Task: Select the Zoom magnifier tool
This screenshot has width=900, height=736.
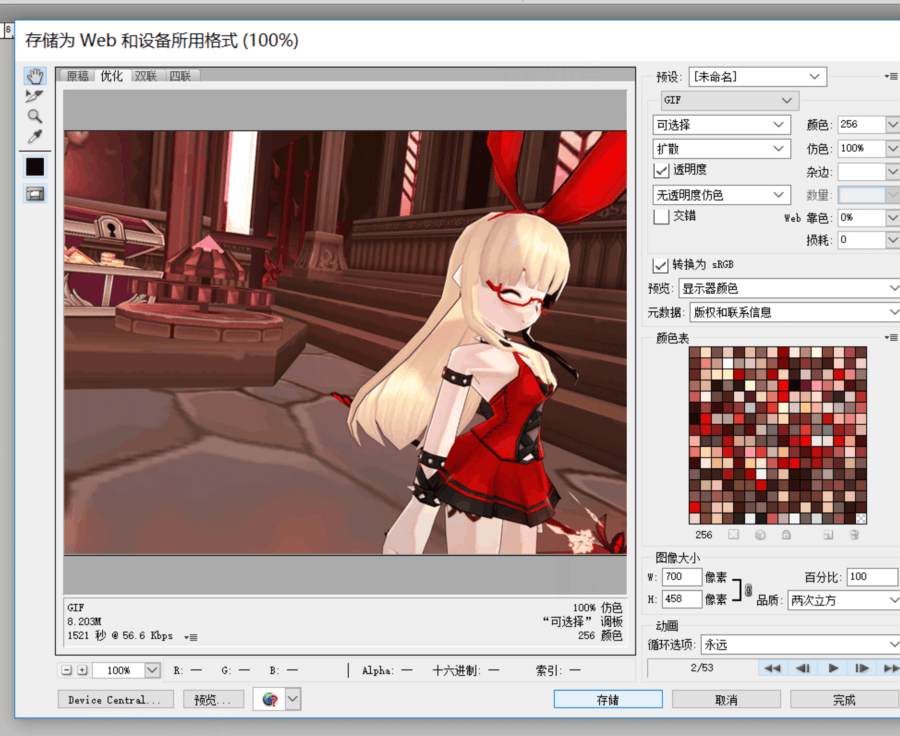Action: [x=35, y=117]
